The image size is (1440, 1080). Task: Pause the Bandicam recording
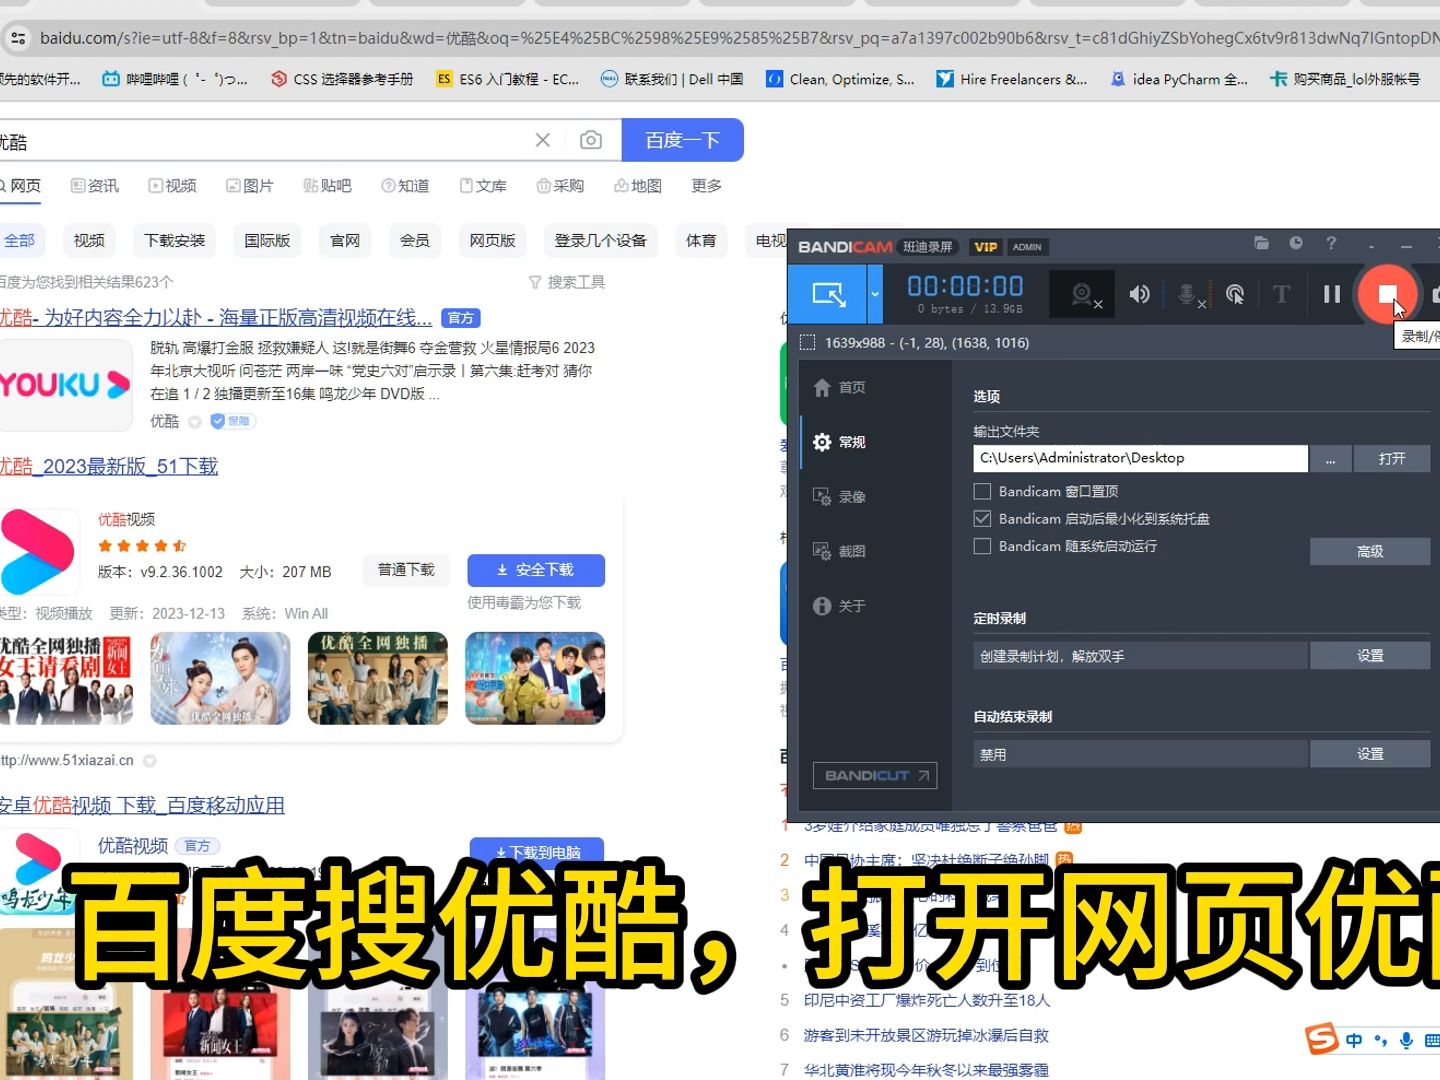[1331, 294]
